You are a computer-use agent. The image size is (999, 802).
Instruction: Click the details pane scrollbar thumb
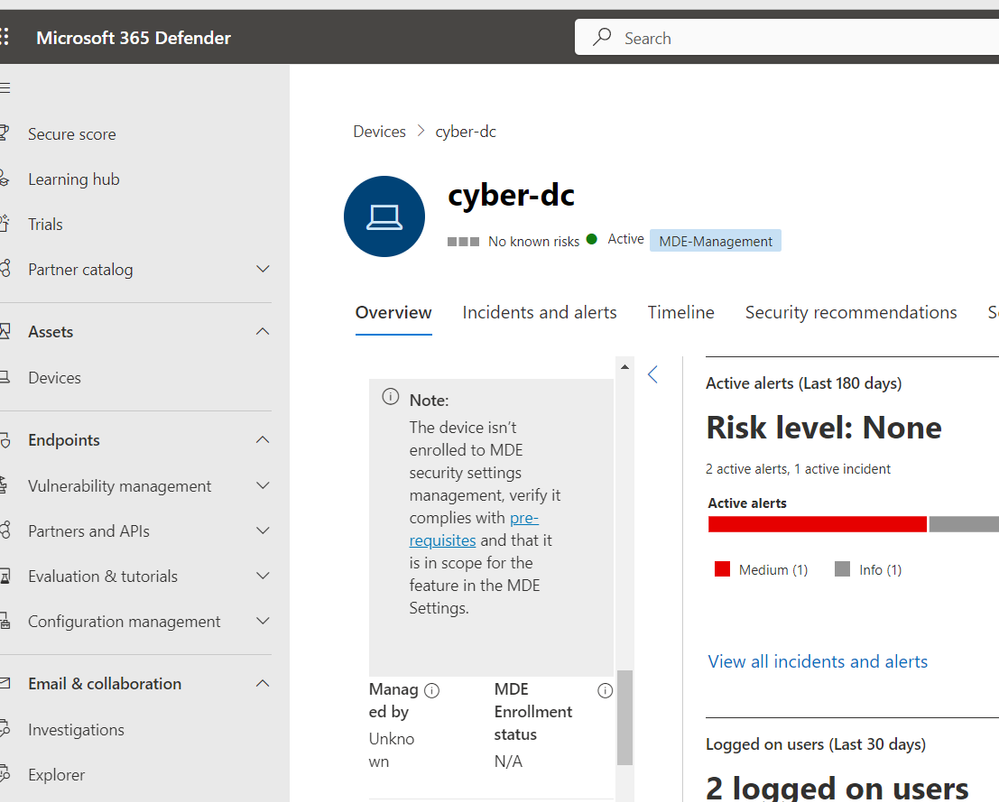(625, 717)
